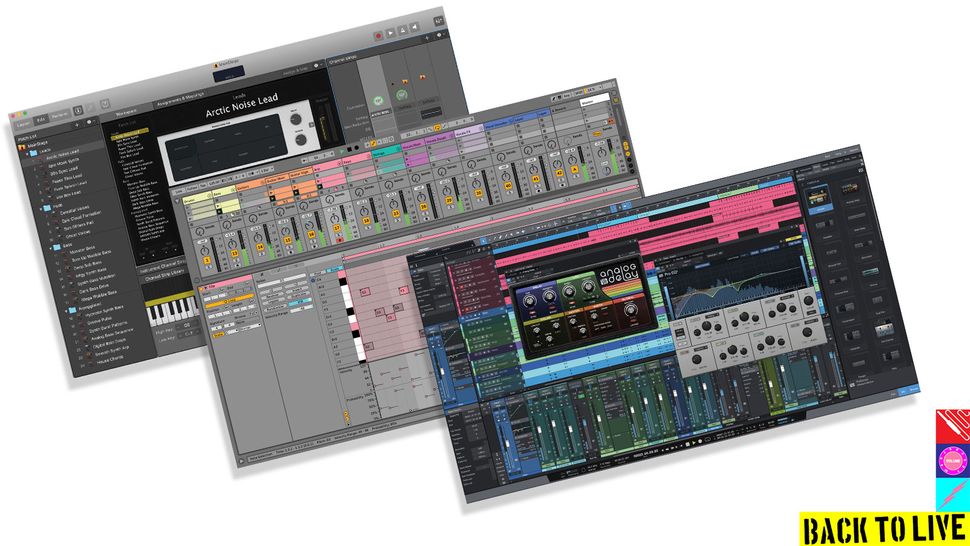The image size is (970, 546).
Task: Select the Groove Pulse patch
Action: pyautogui.click(x=99, y=320)
